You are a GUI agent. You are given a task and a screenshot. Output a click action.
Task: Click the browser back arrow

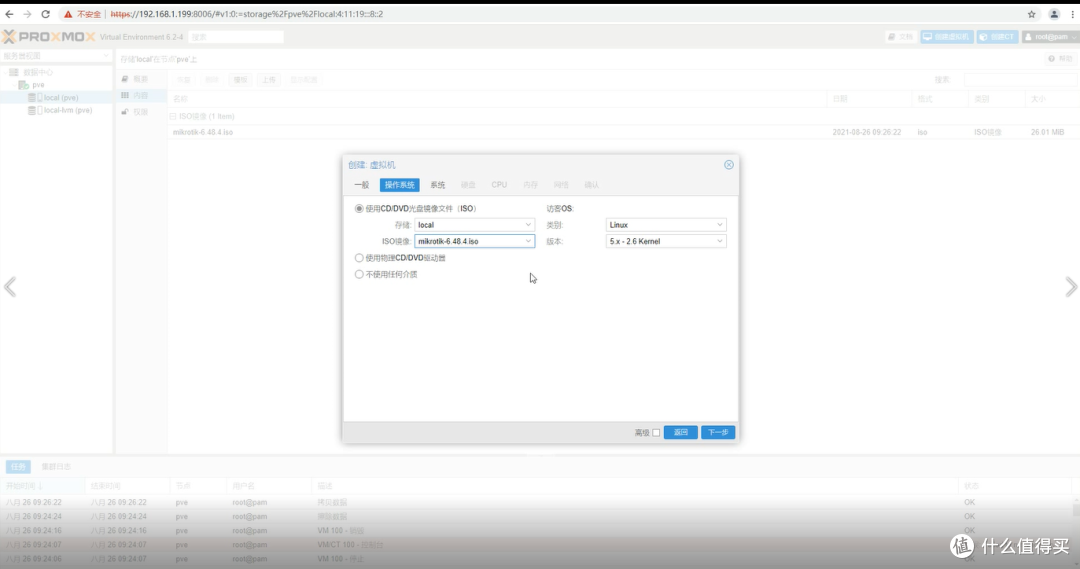(x=10, y=14)
